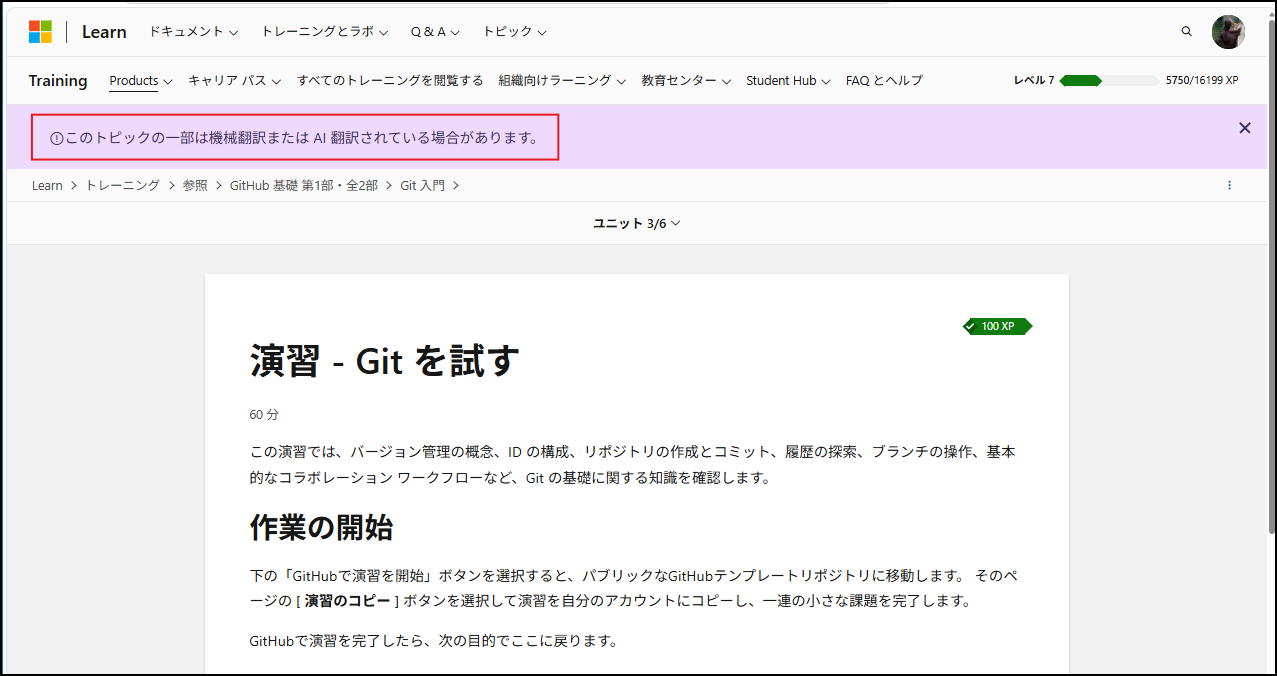Screen dimensions: 1277x676
Task: Open the user profile avatar
Action: pyautogui.click(x=1228, y=31)
